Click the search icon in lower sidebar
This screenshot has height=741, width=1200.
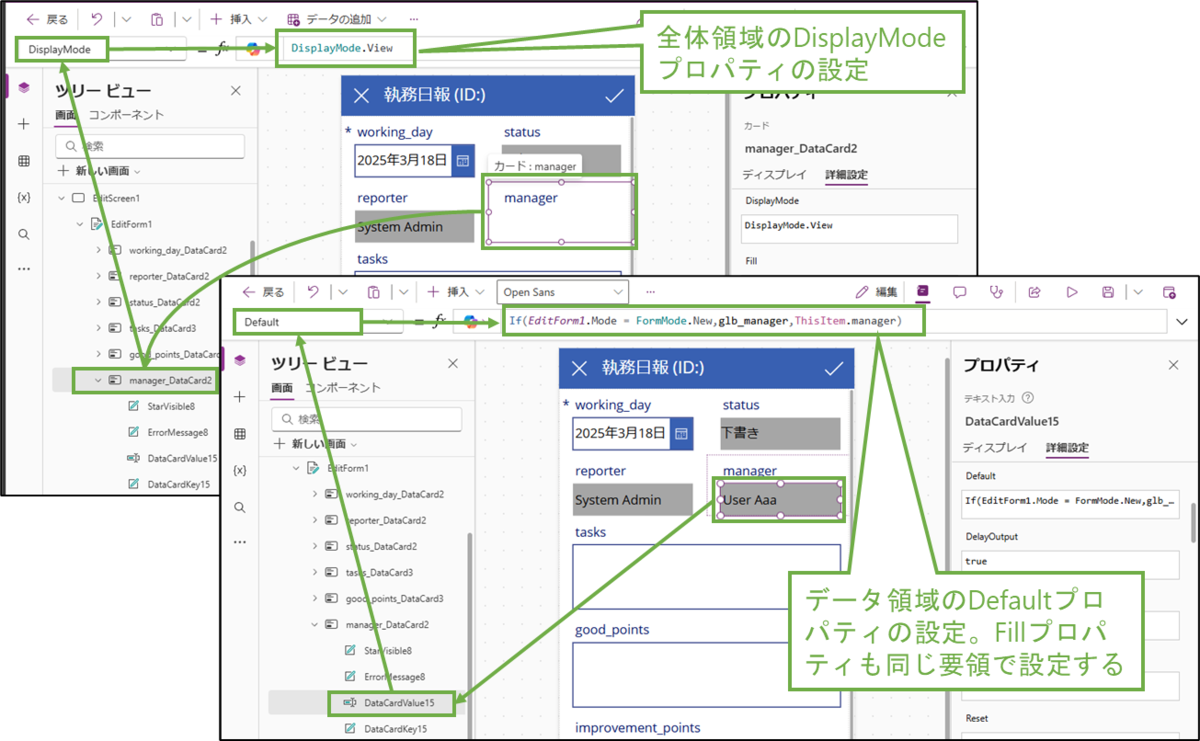coord(240,507)
